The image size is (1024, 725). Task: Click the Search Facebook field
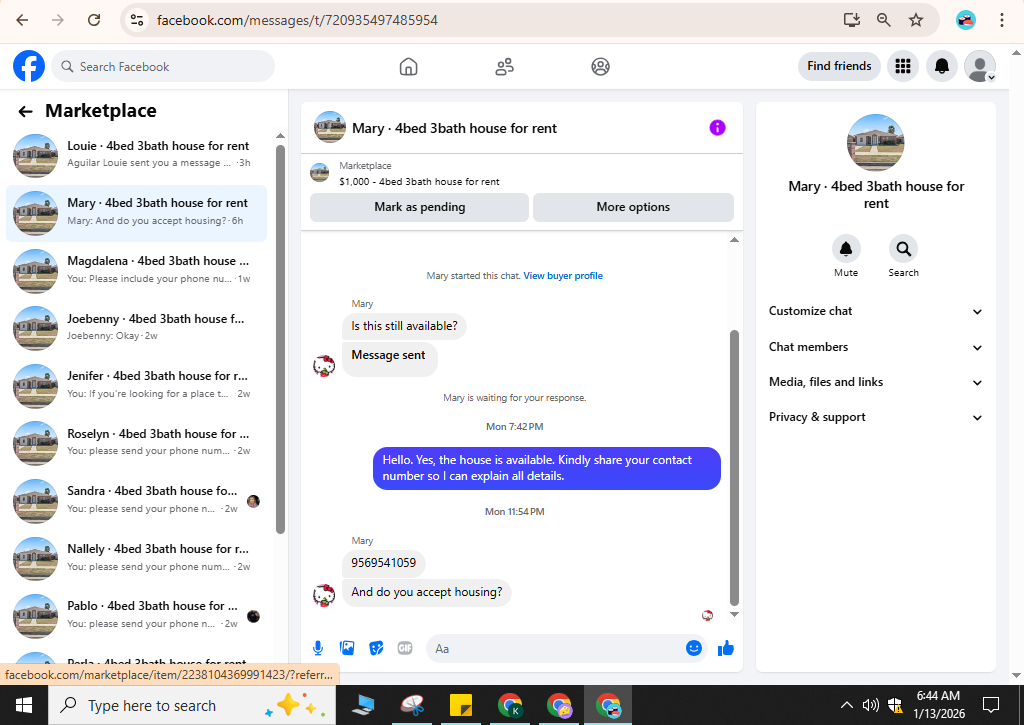click(163, 67)
